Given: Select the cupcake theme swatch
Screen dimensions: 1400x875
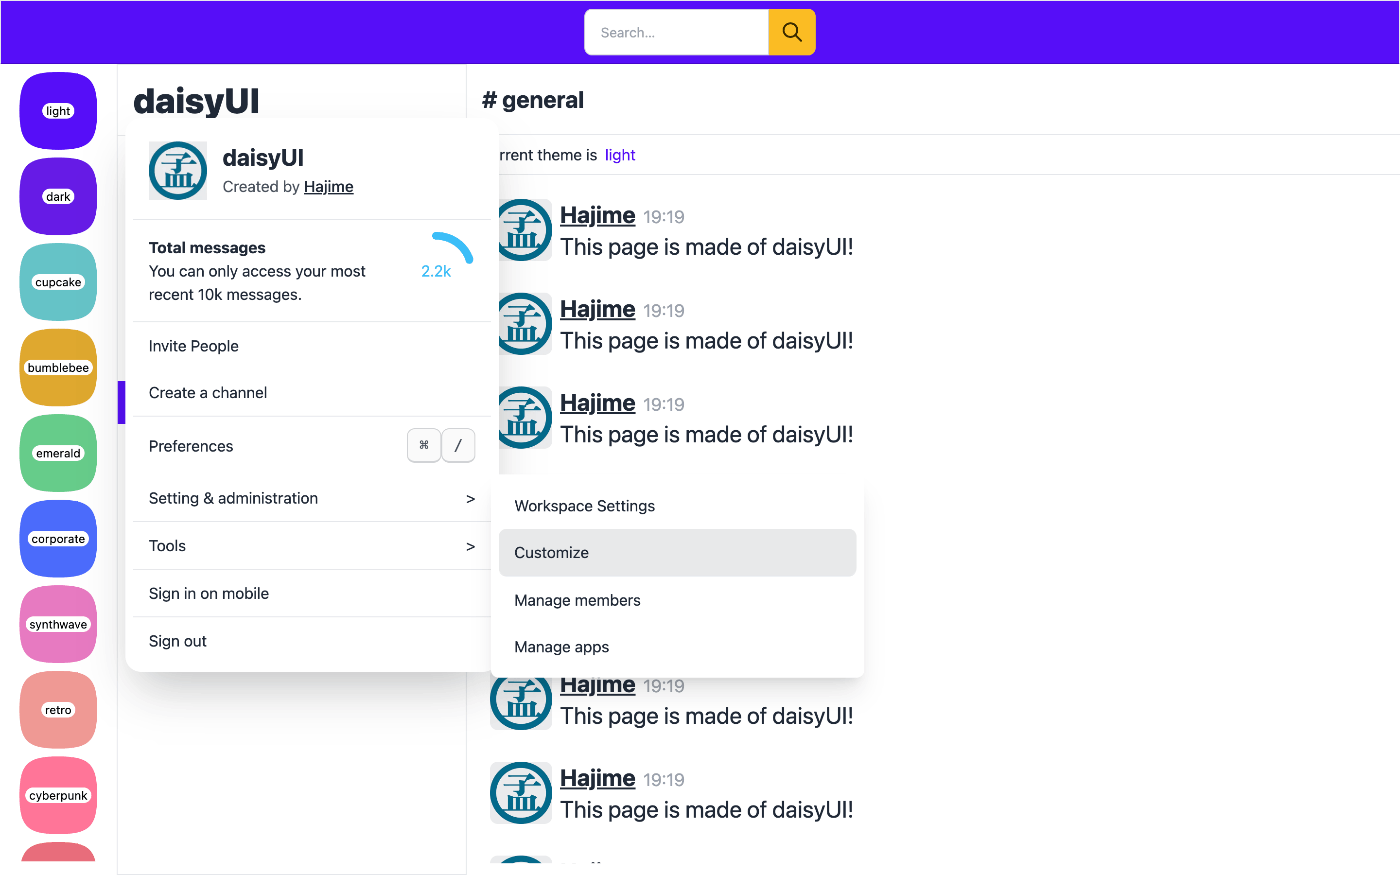Looking at the screenshot, I should point(58,282).
